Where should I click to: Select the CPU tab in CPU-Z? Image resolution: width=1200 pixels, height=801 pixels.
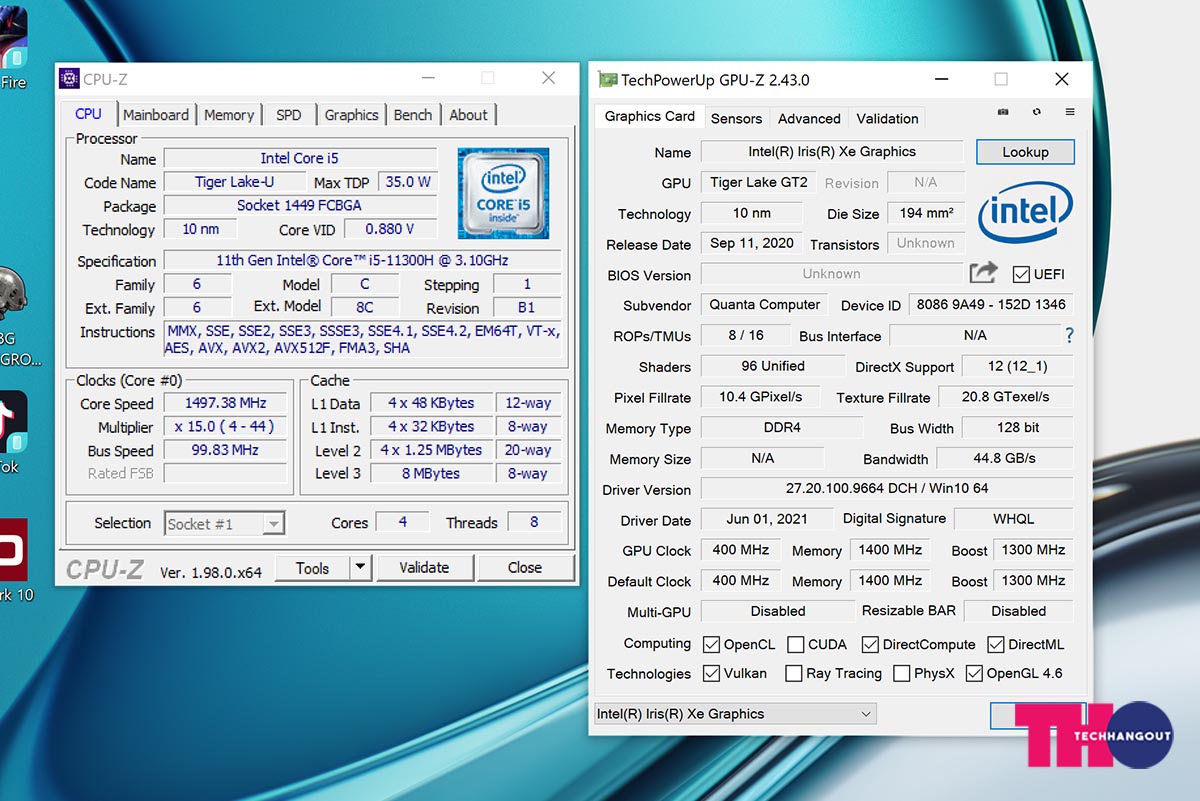pos(88,114)
